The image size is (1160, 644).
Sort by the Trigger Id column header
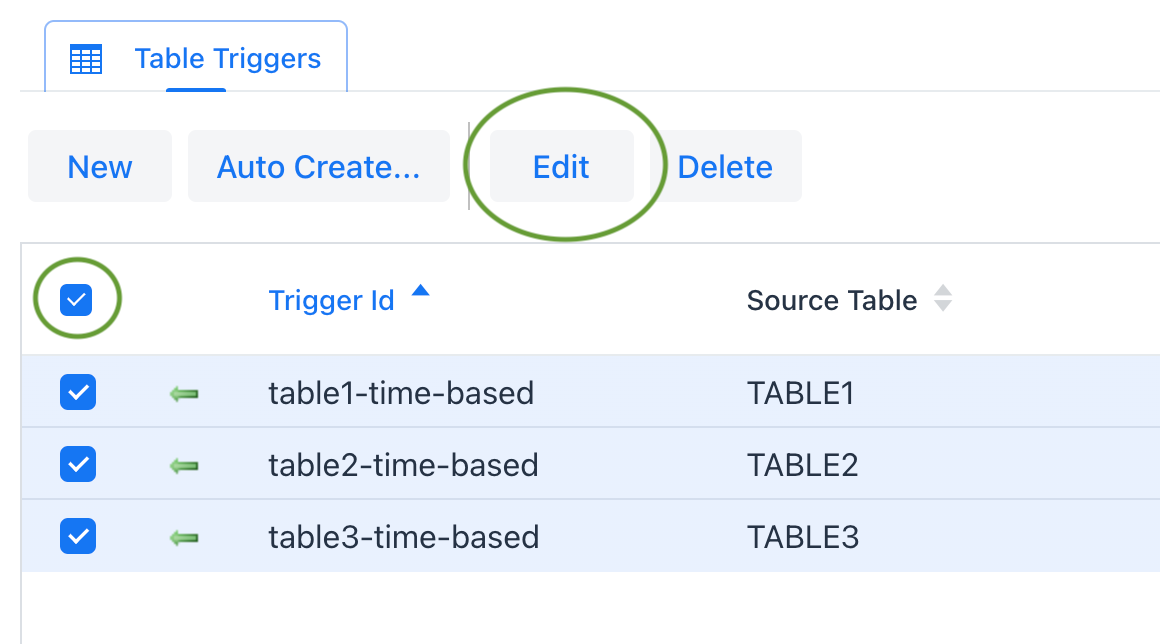pos(331,300)
